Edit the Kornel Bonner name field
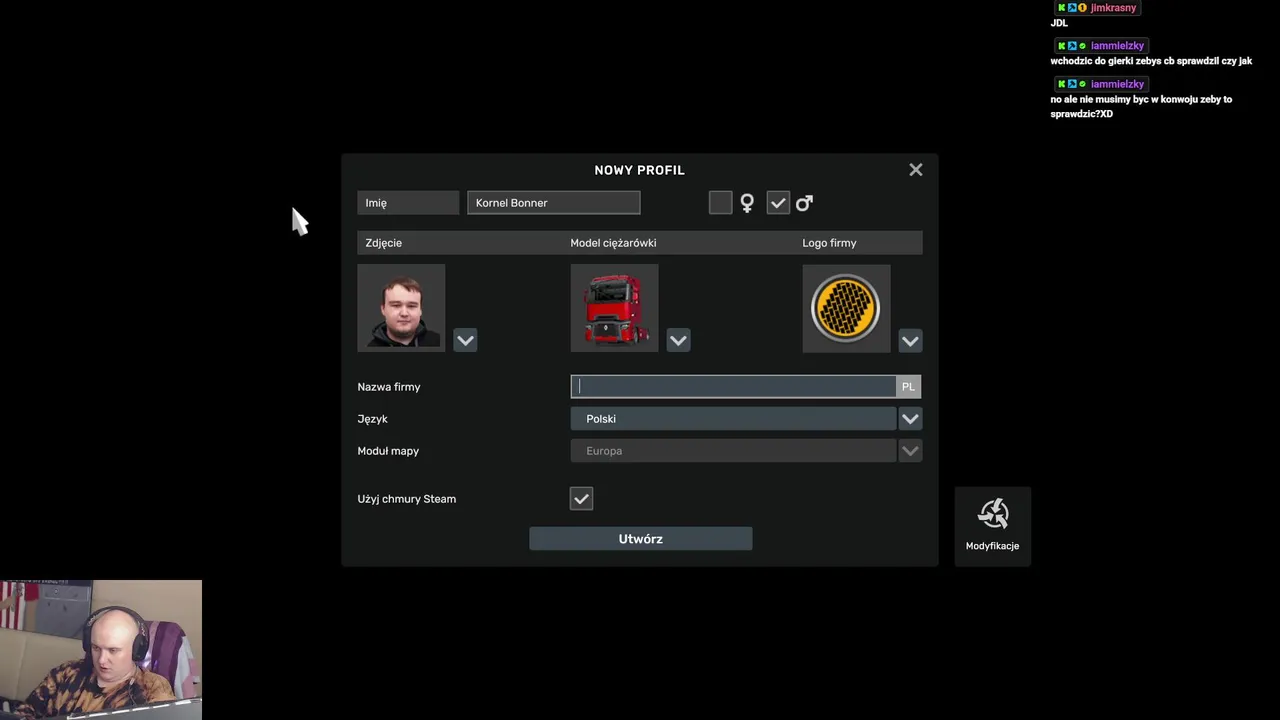This screenshot has width=1280, height=720. tap(553, 203)
